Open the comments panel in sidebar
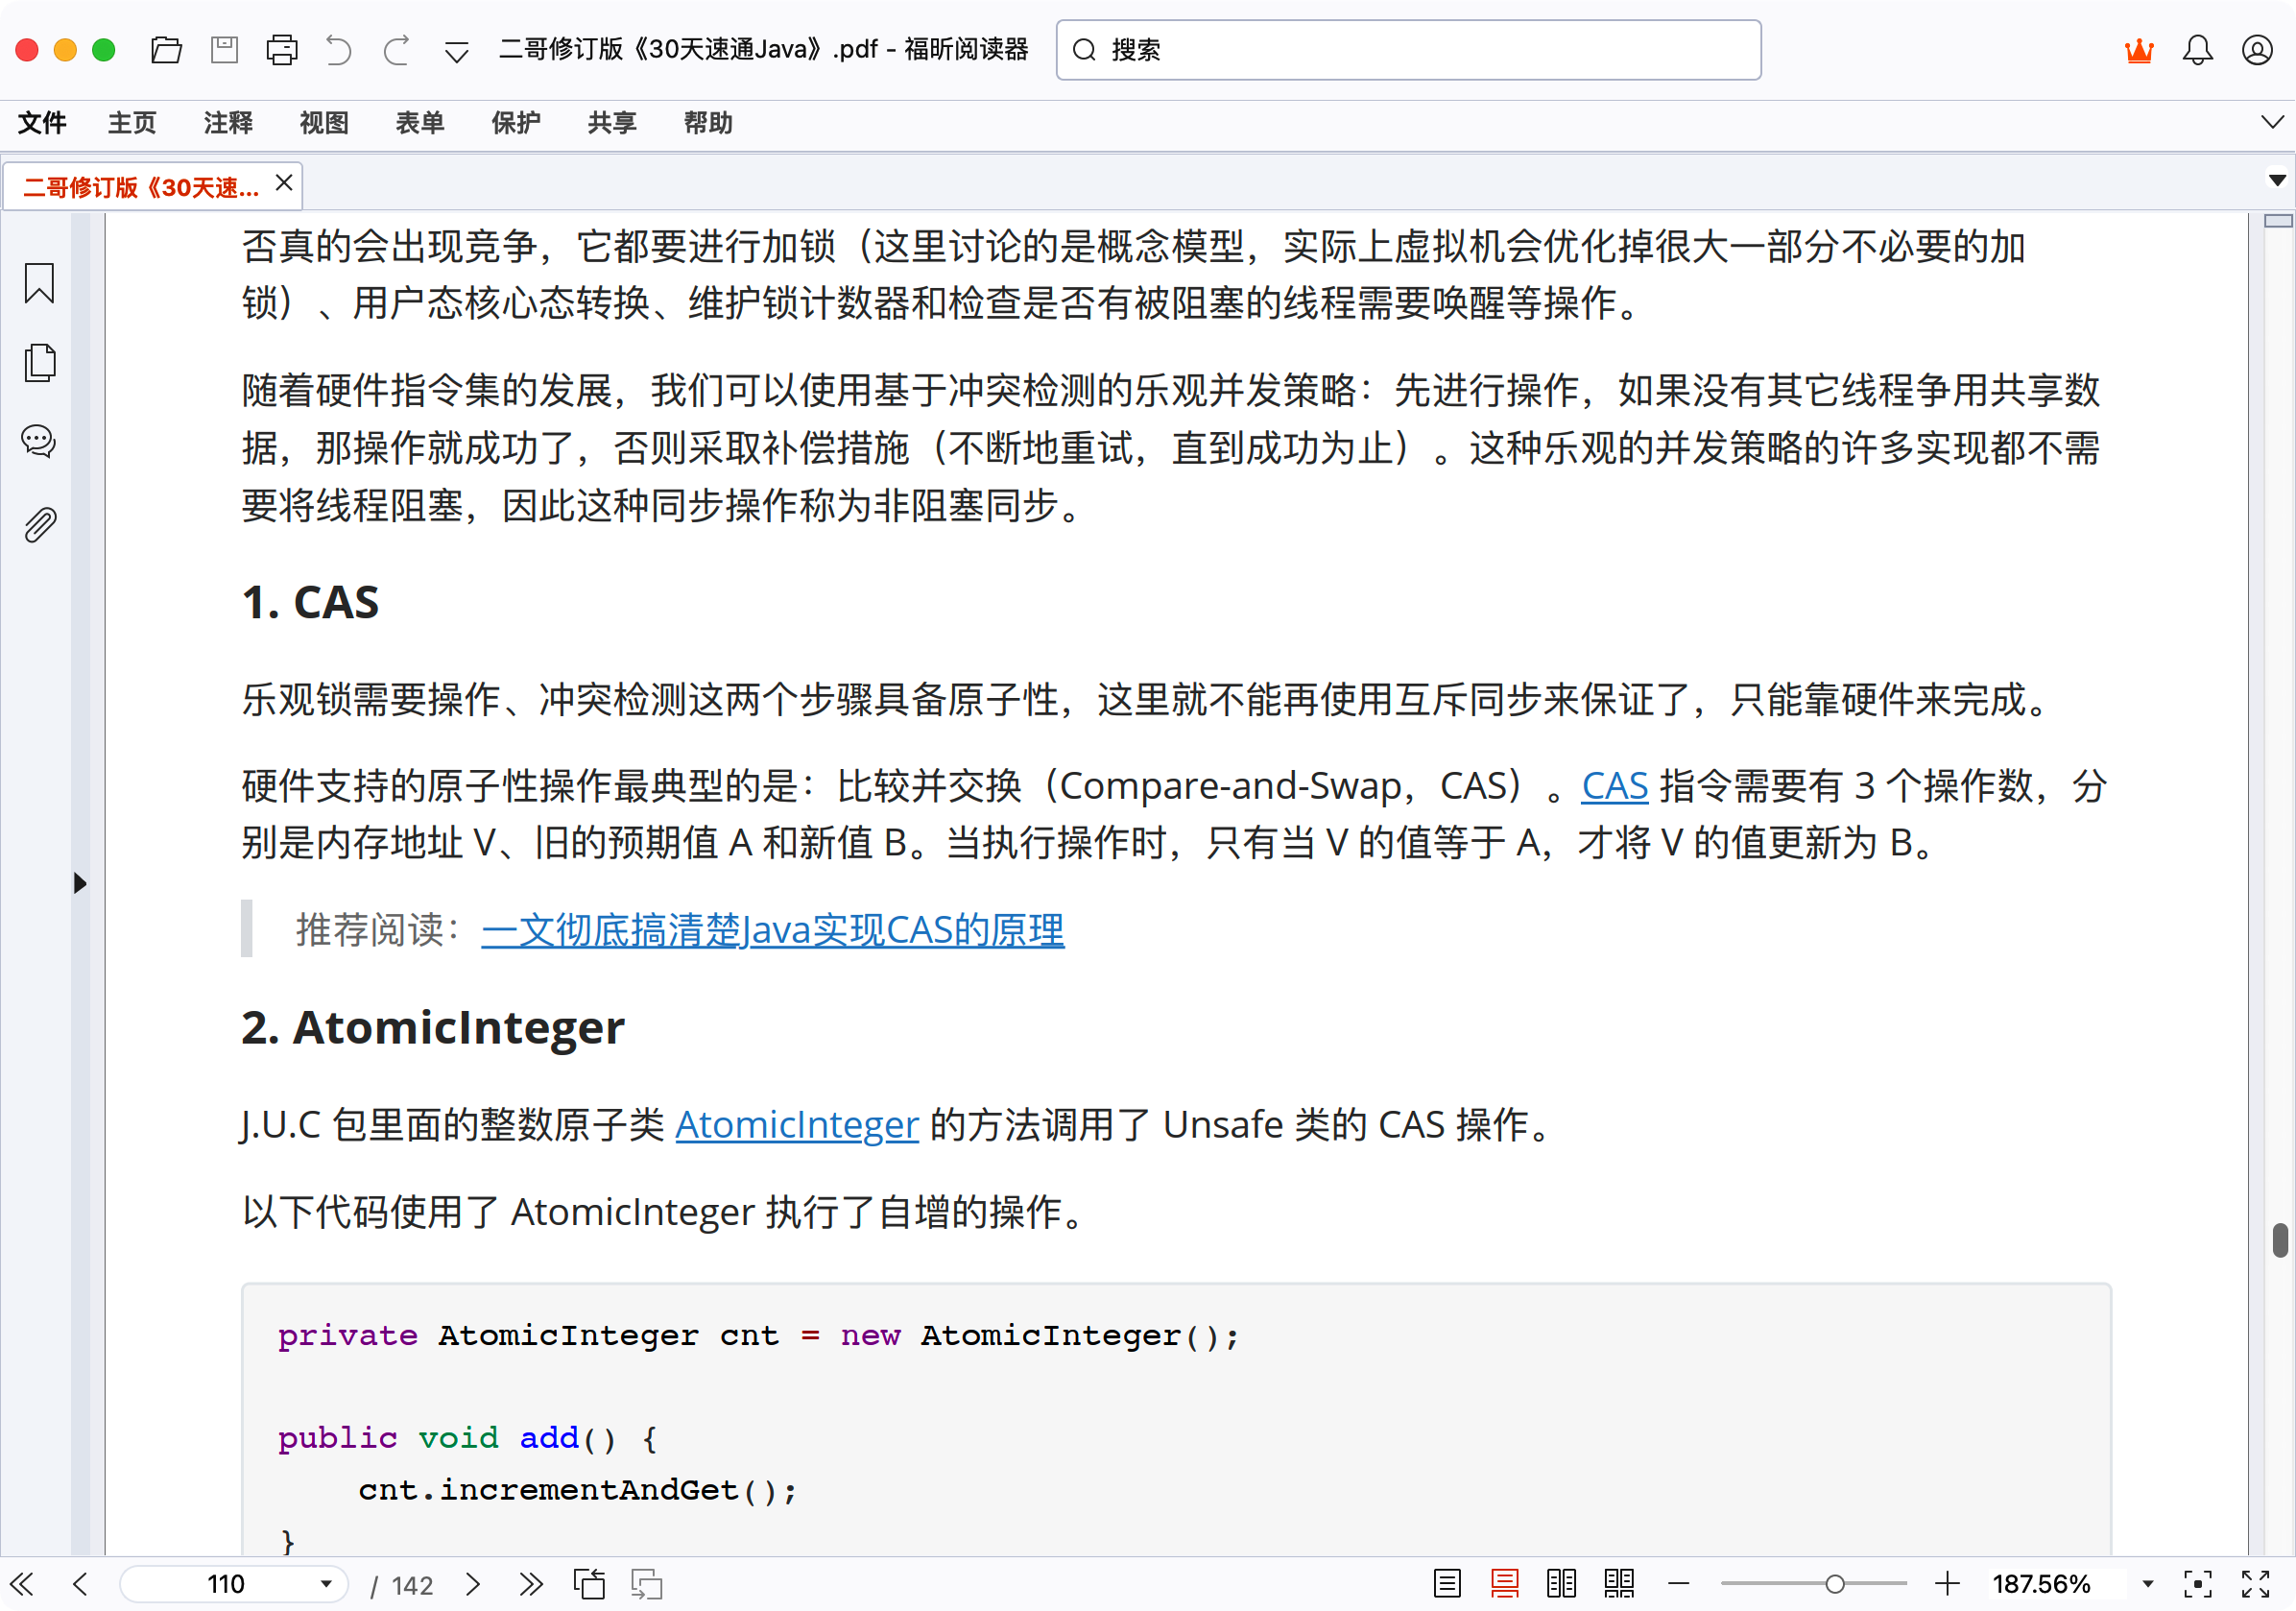This screenshot has width=2296, height=1611. [x=38, y=441]
